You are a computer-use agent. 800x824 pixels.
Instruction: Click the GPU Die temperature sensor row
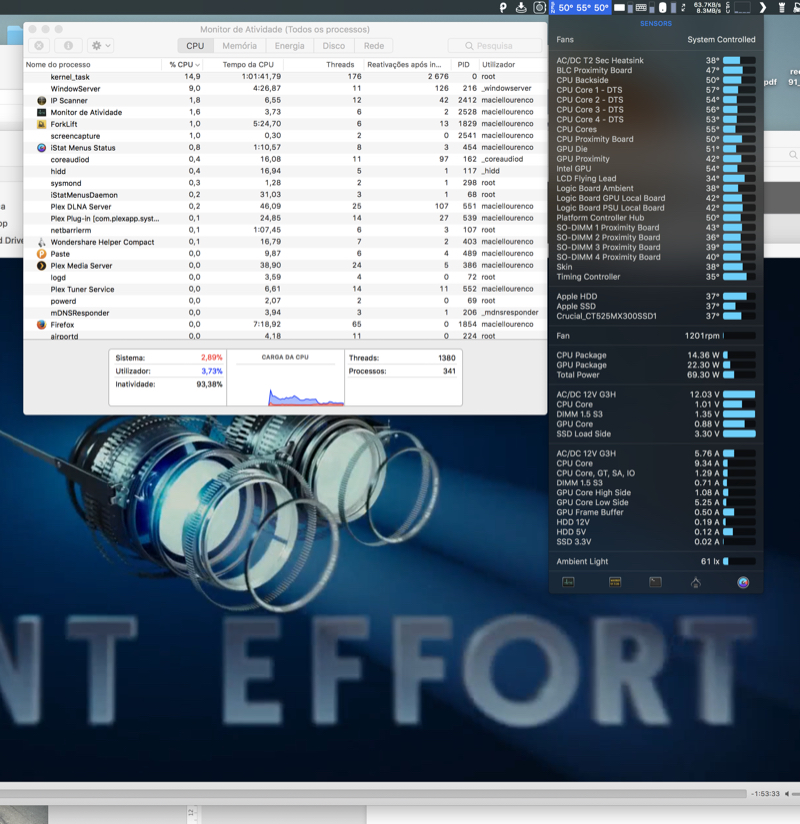[656, 149]
